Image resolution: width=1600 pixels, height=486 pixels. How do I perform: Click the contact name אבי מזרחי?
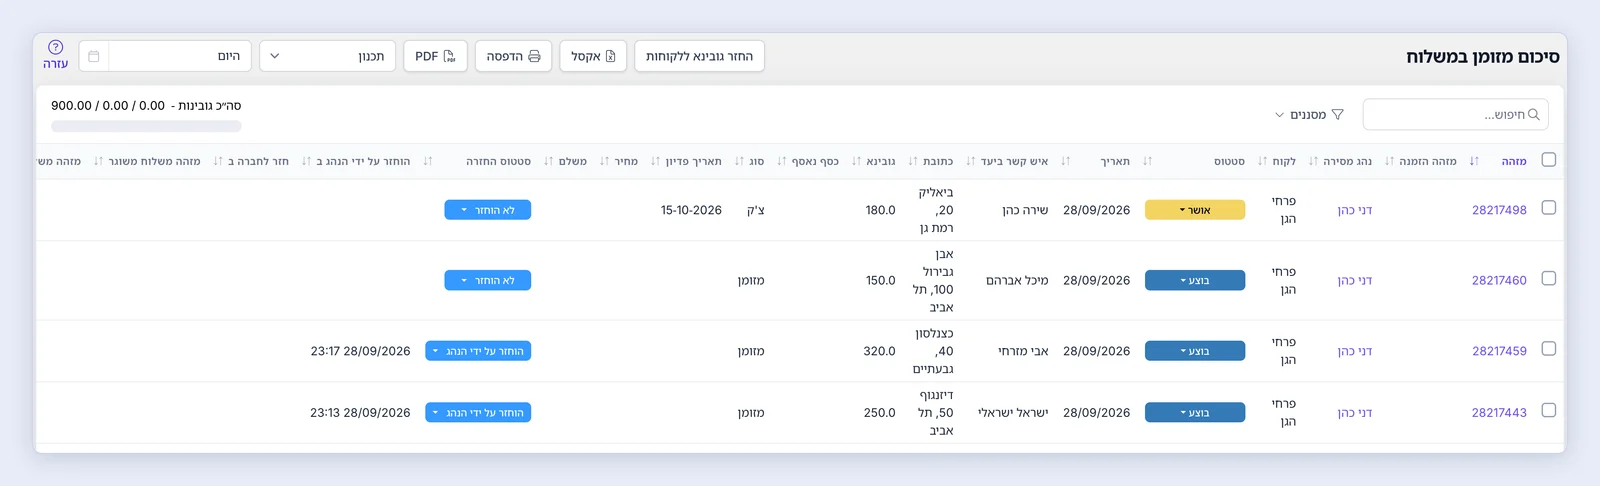coord(1023,351)
